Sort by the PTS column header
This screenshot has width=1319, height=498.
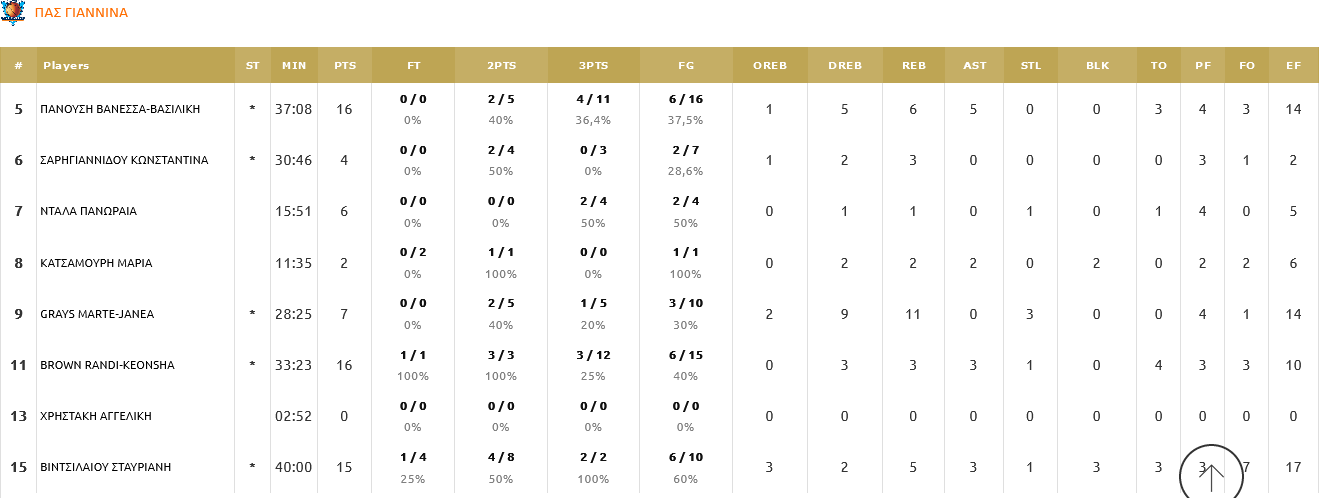click(345, 66)
